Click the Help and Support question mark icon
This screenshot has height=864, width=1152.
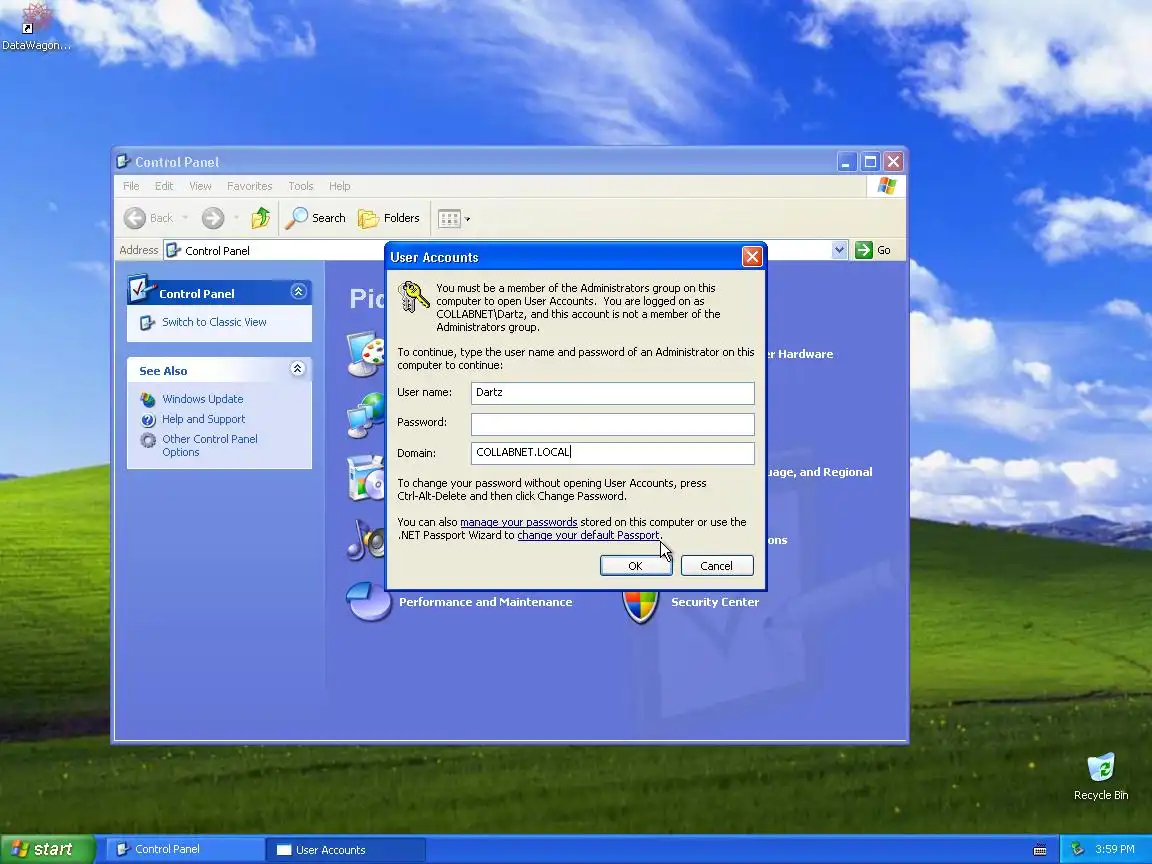148,420
